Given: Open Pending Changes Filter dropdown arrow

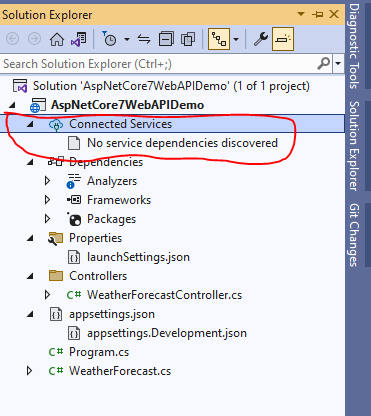Looking at the screenshot, I should click(127, 39).
